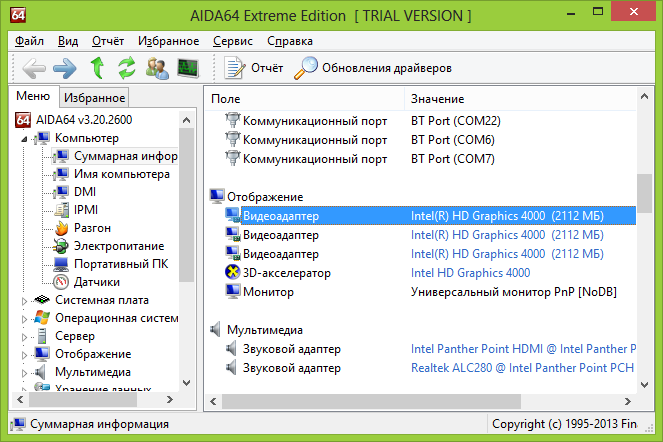Collapse the Компьютер tree node
This screenshot has width=663, height=442.
(x=24, y=139)
